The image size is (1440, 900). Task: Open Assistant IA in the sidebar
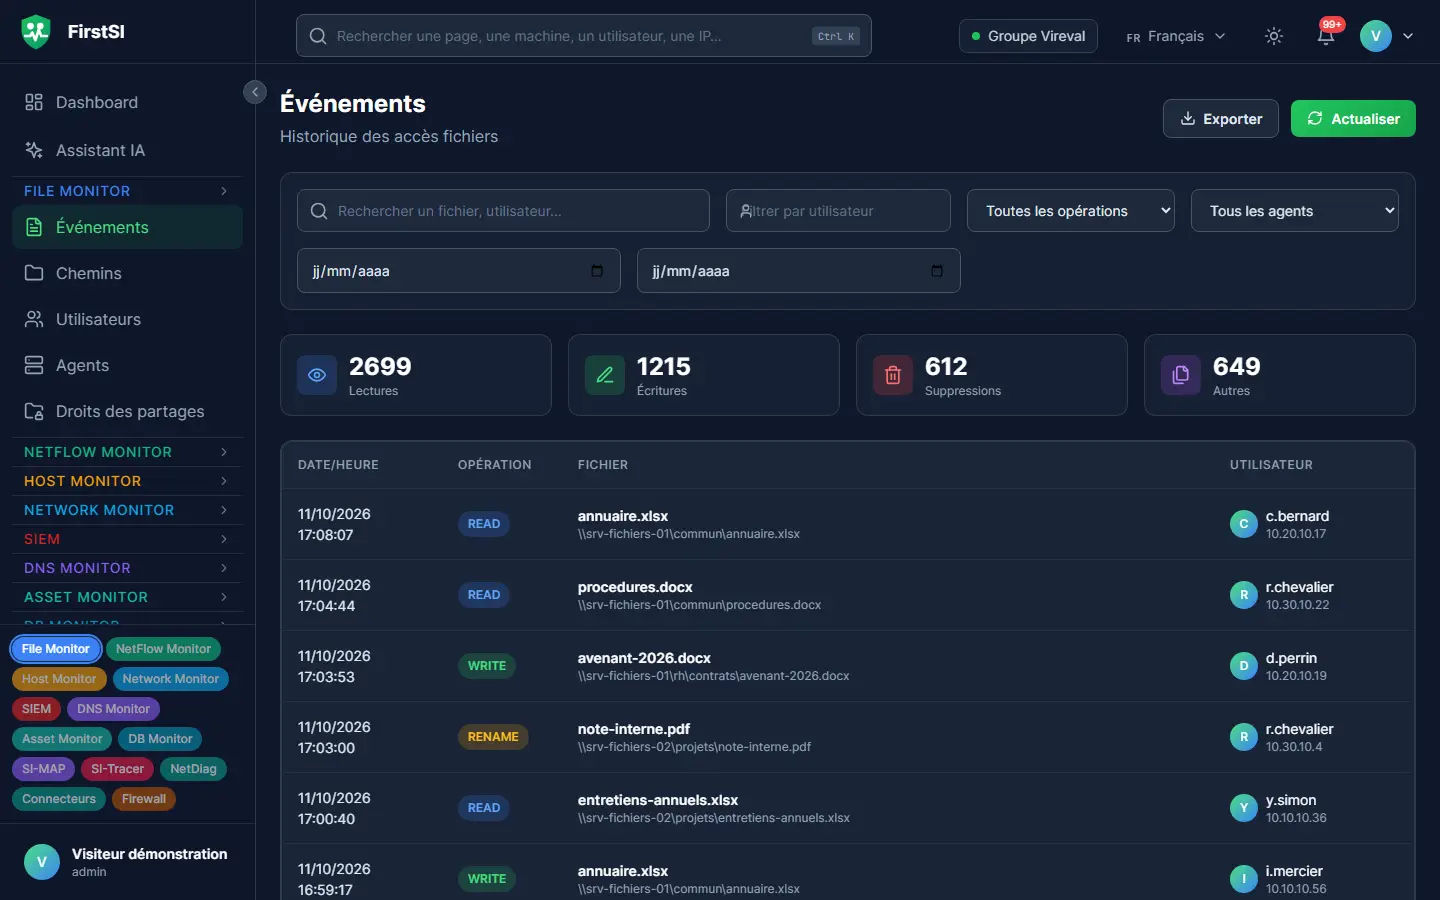click(x=127, y=150)
